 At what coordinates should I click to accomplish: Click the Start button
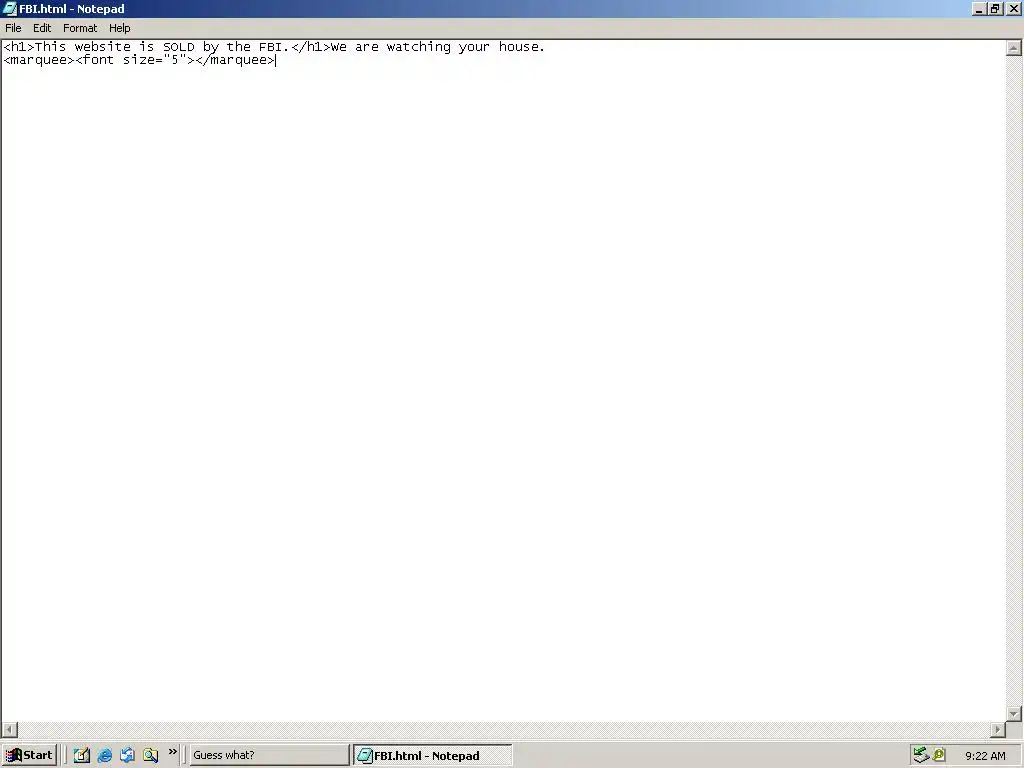[29, 756]
